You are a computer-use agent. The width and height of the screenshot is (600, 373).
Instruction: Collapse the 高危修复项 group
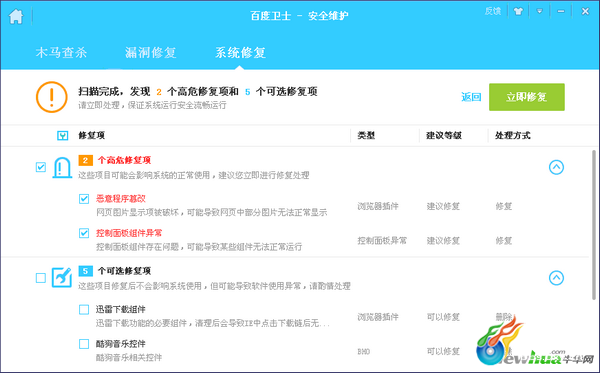click(556, 167)
